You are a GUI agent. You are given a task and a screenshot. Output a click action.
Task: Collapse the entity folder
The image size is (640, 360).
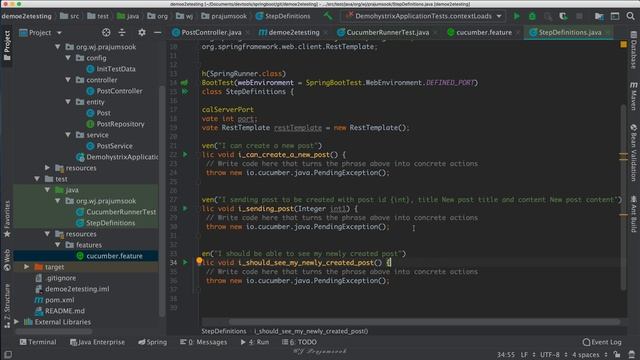point(68,102)
